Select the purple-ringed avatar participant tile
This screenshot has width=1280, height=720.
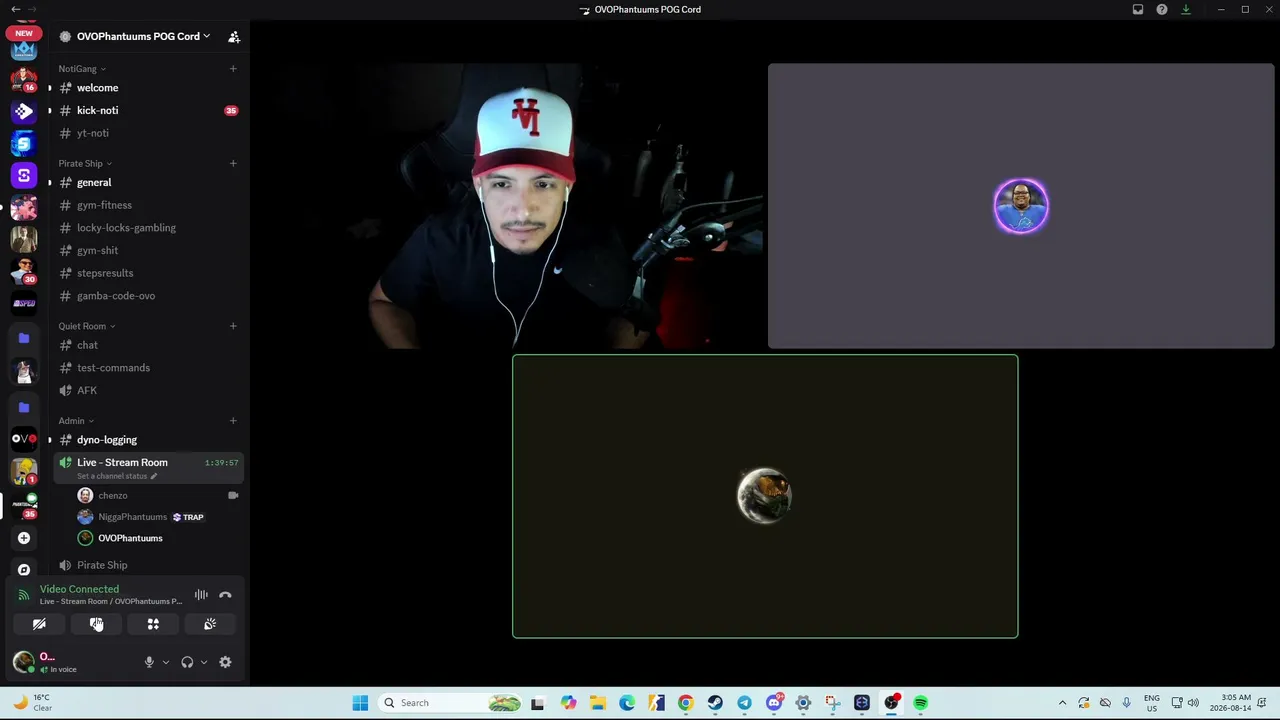point(1021,206)
